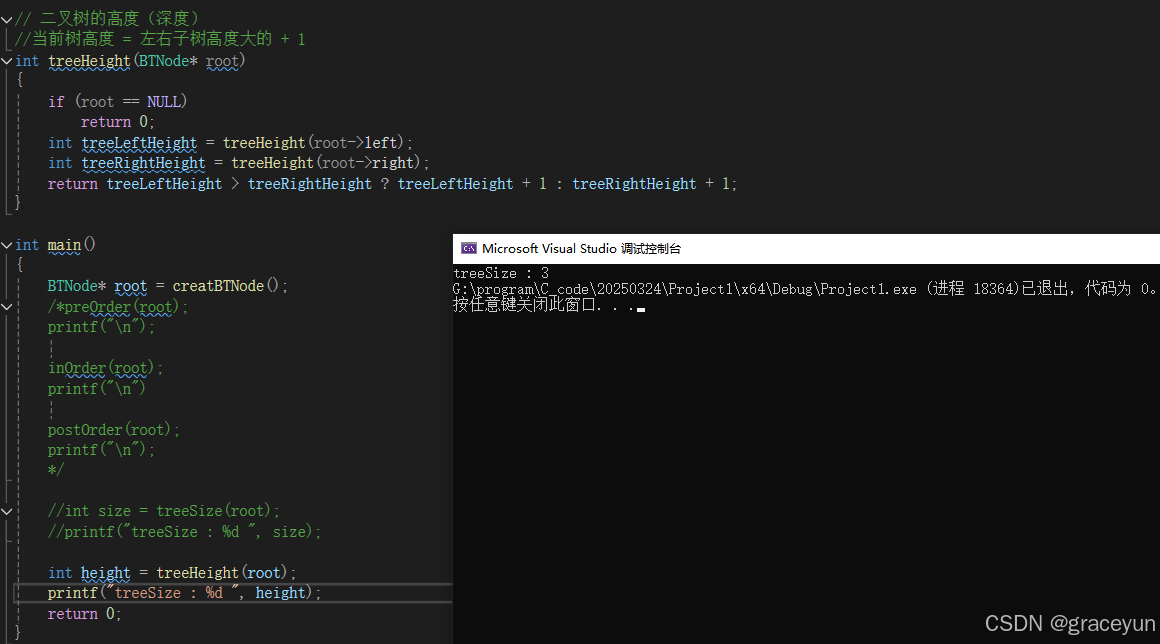Click the comment // 二叉树的高度（深度）
Image resolution: width=1160 pixels, height=644 pixels.
coord(107,18)
